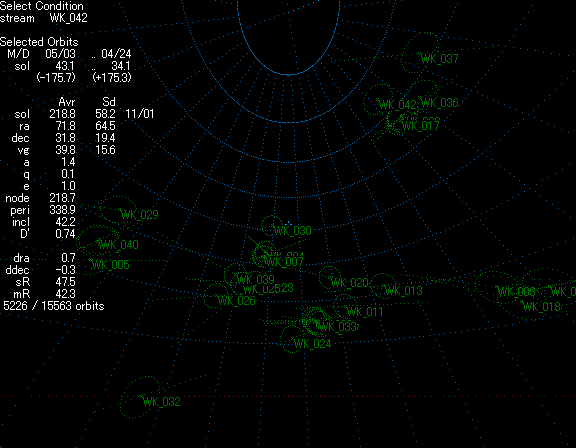The image size is (576, 448).
Task: Click the WK_007 radiant label
Action: tap(284, 262)
